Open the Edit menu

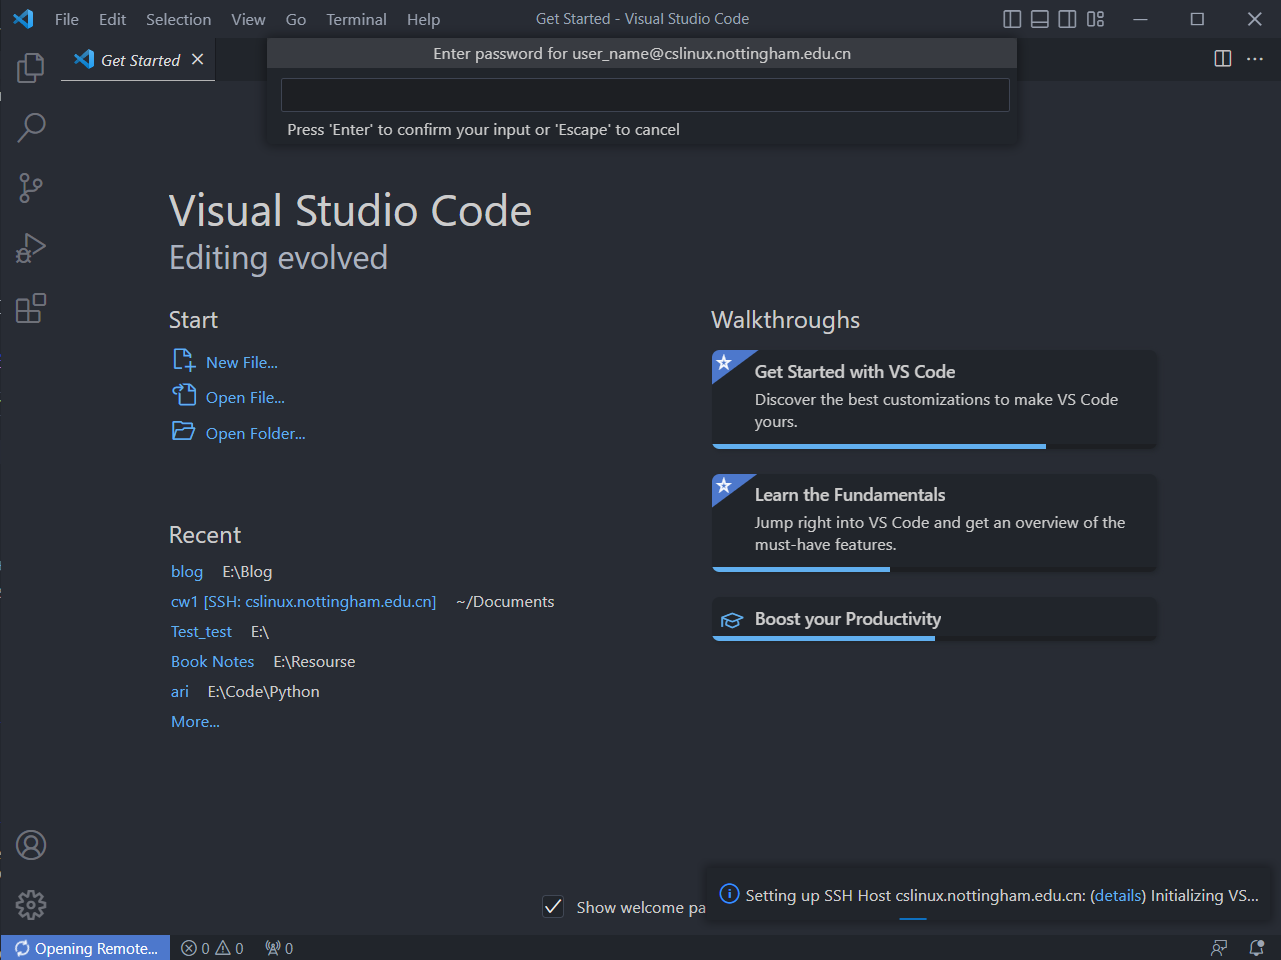click(x=113, y=19)
